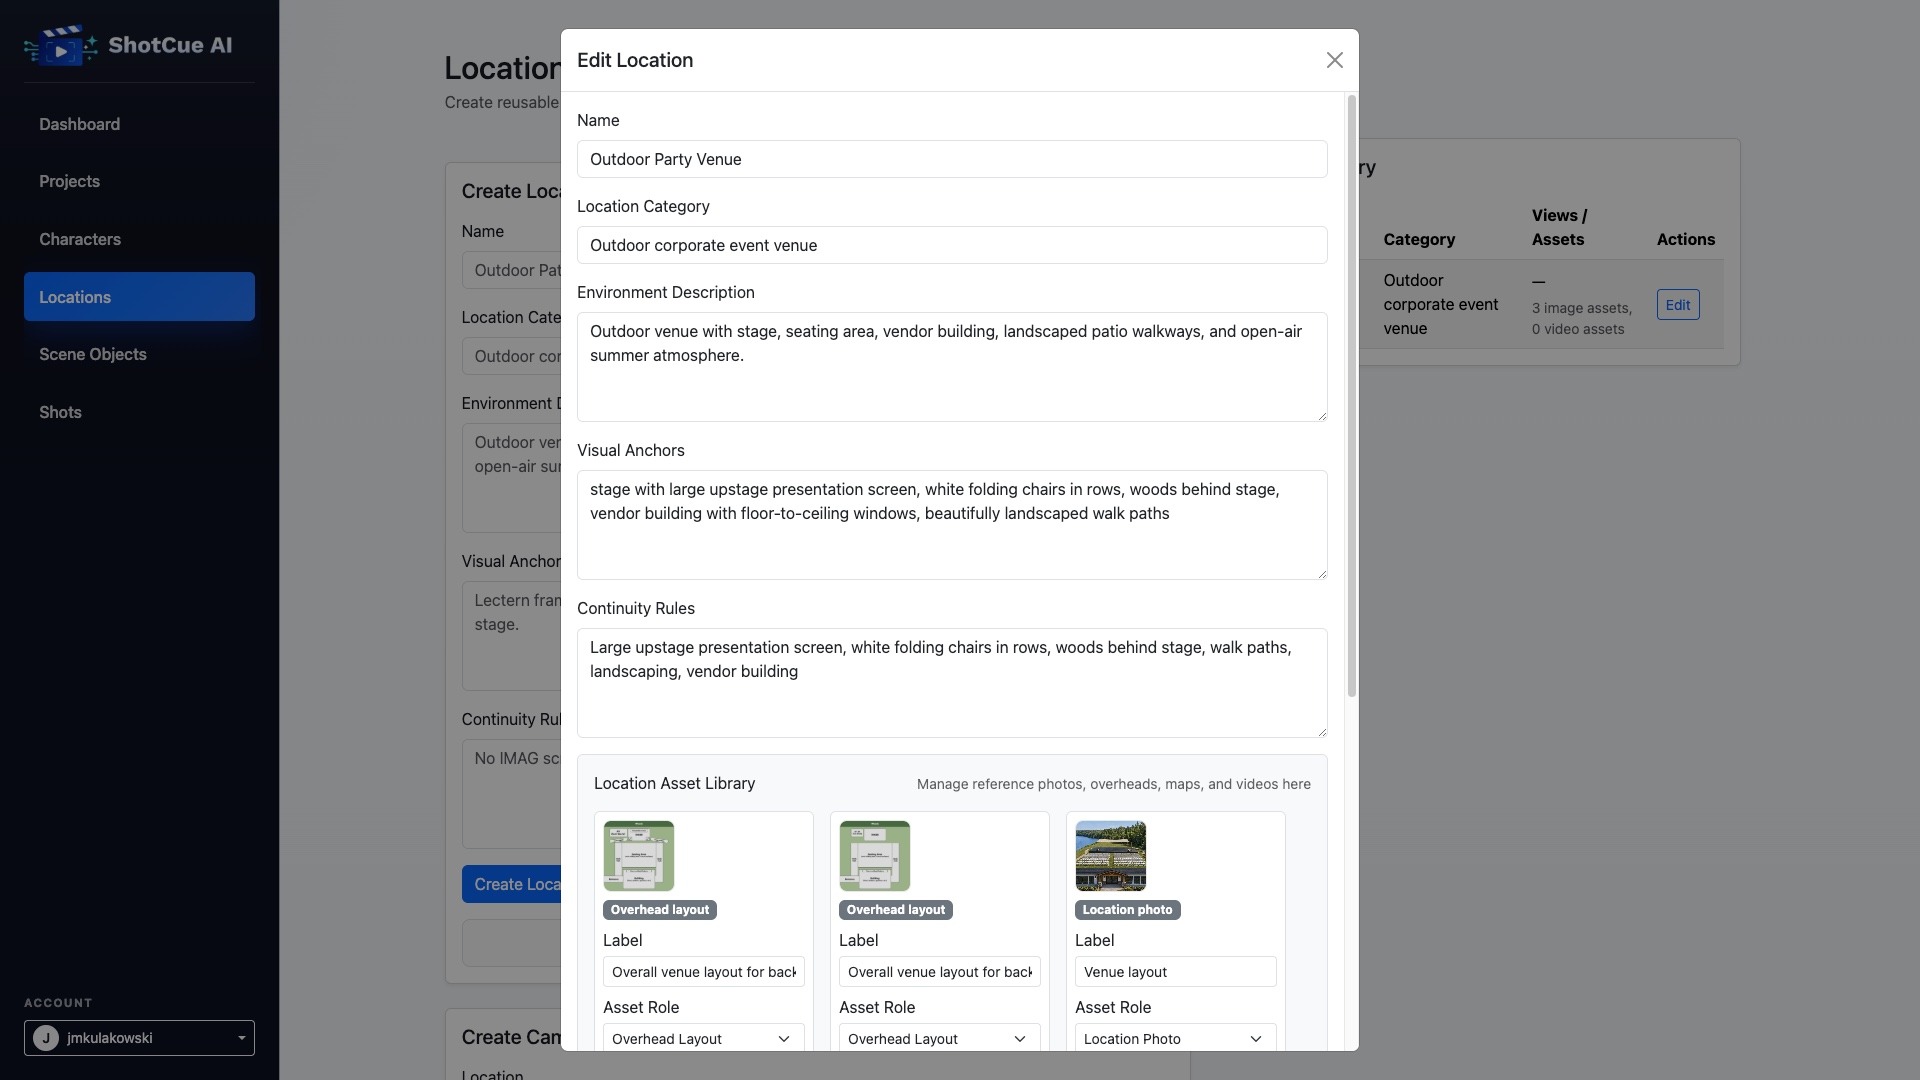Open Scene Objects in the sidebar

pos(139,354)
